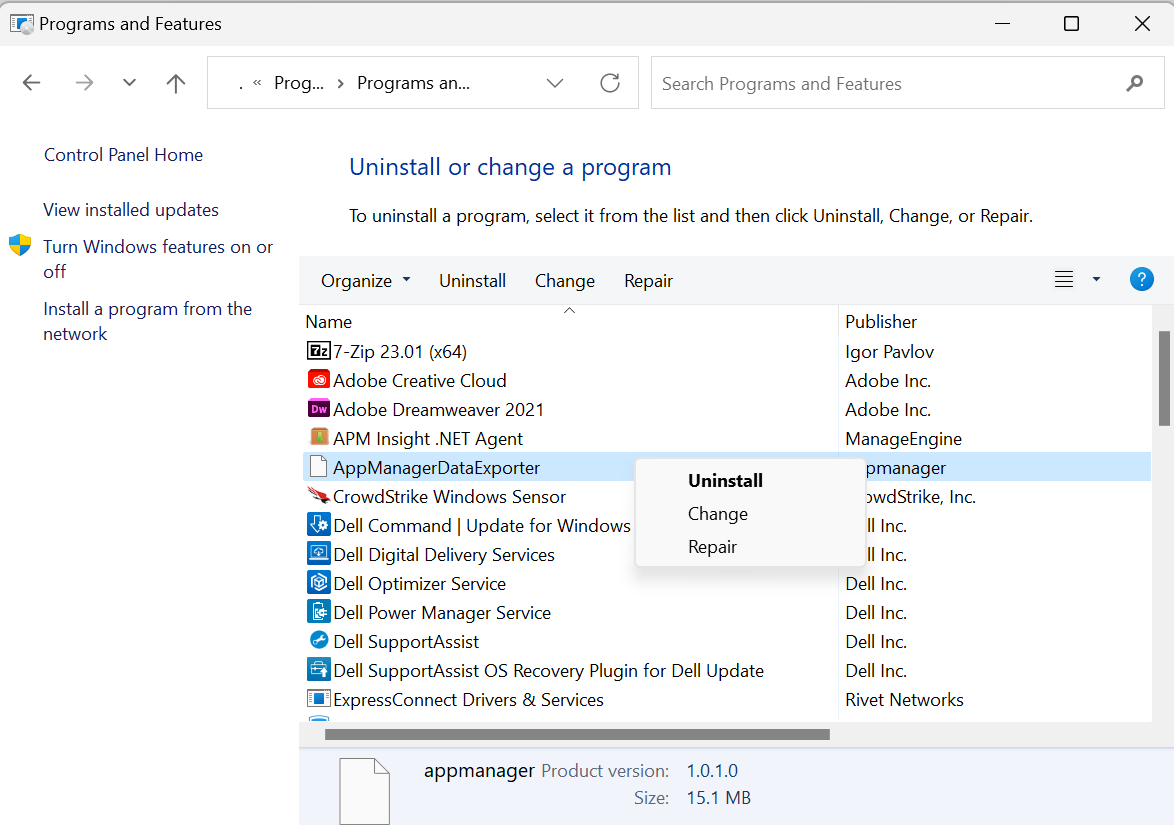This screenshot has height=825, width=1174.
Task: Click the Dell SupportAssist OS Recovery Plugin icon
Action: click(319, 669)
